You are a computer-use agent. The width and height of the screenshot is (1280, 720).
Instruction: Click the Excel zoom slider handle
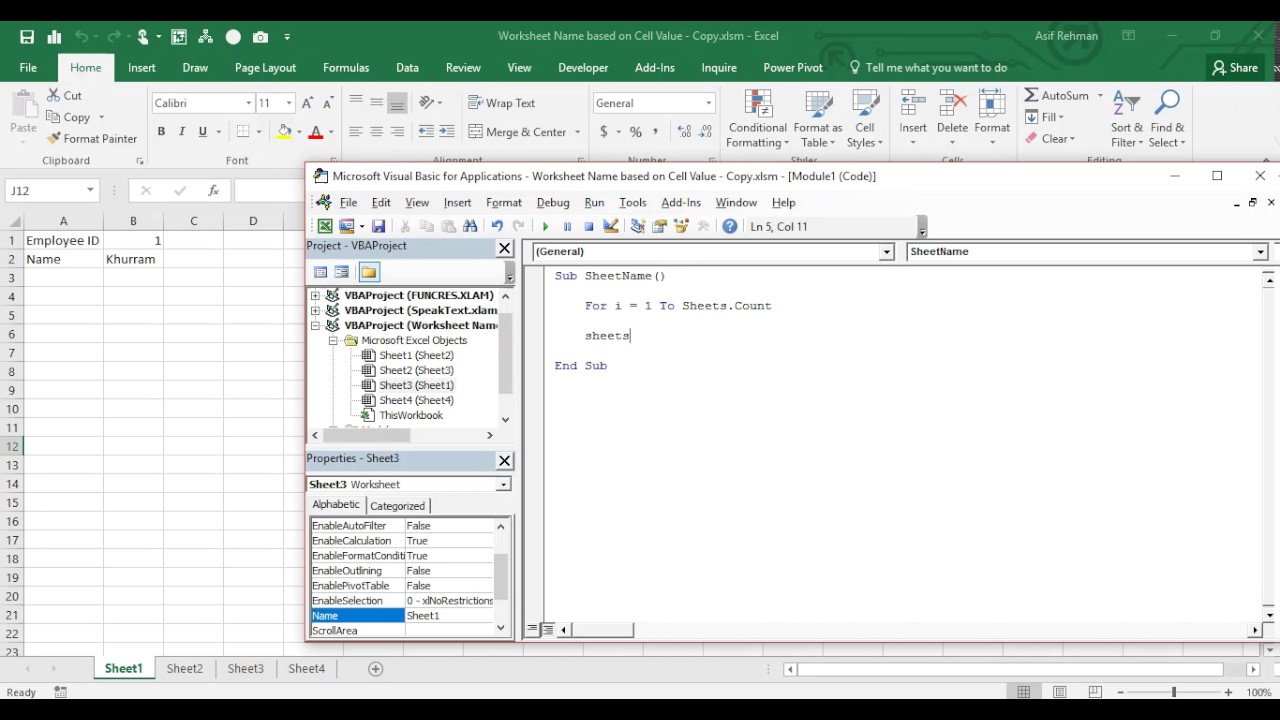pos(1174,693)
